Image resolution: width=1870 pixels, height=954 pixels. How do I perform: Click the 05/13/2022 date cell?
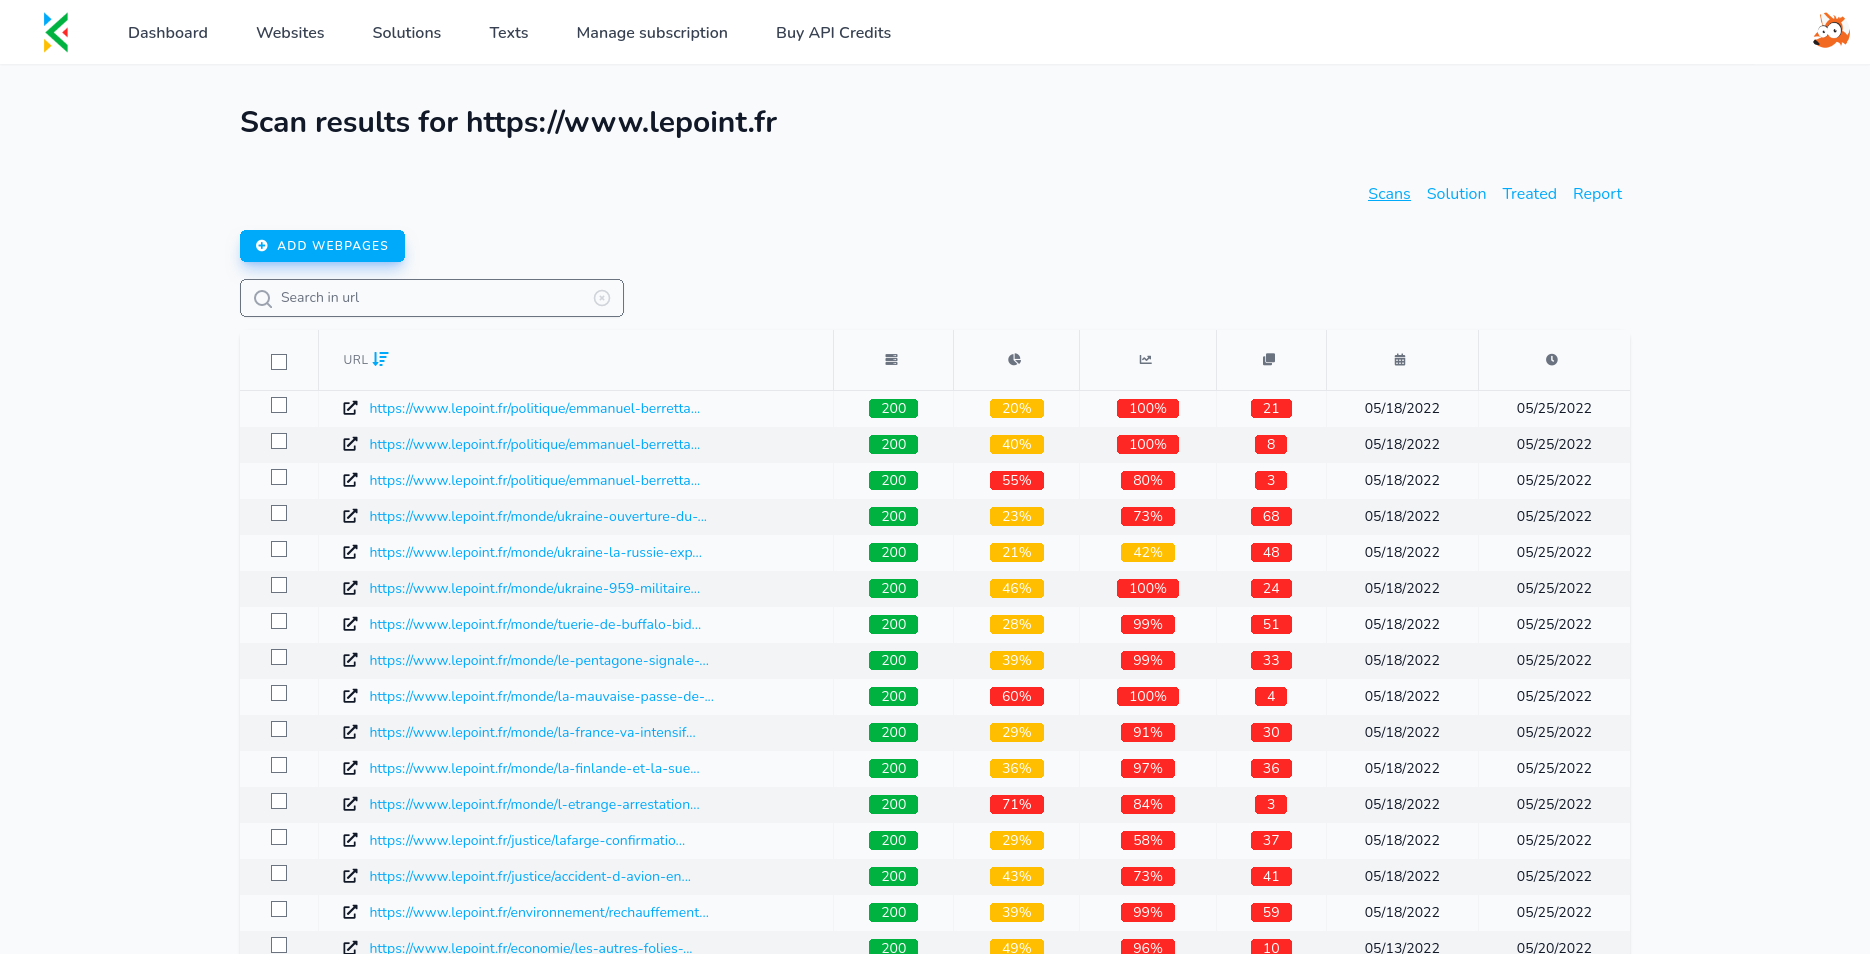1402,947
